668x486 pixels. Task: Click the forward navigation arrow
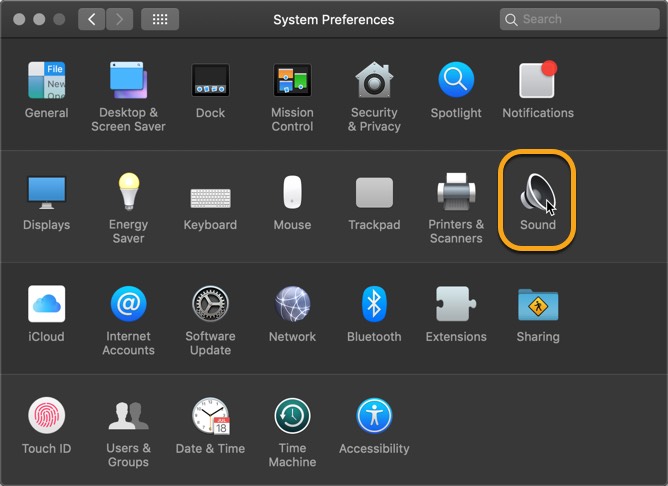pyautogui.click(x=119, y=19)
